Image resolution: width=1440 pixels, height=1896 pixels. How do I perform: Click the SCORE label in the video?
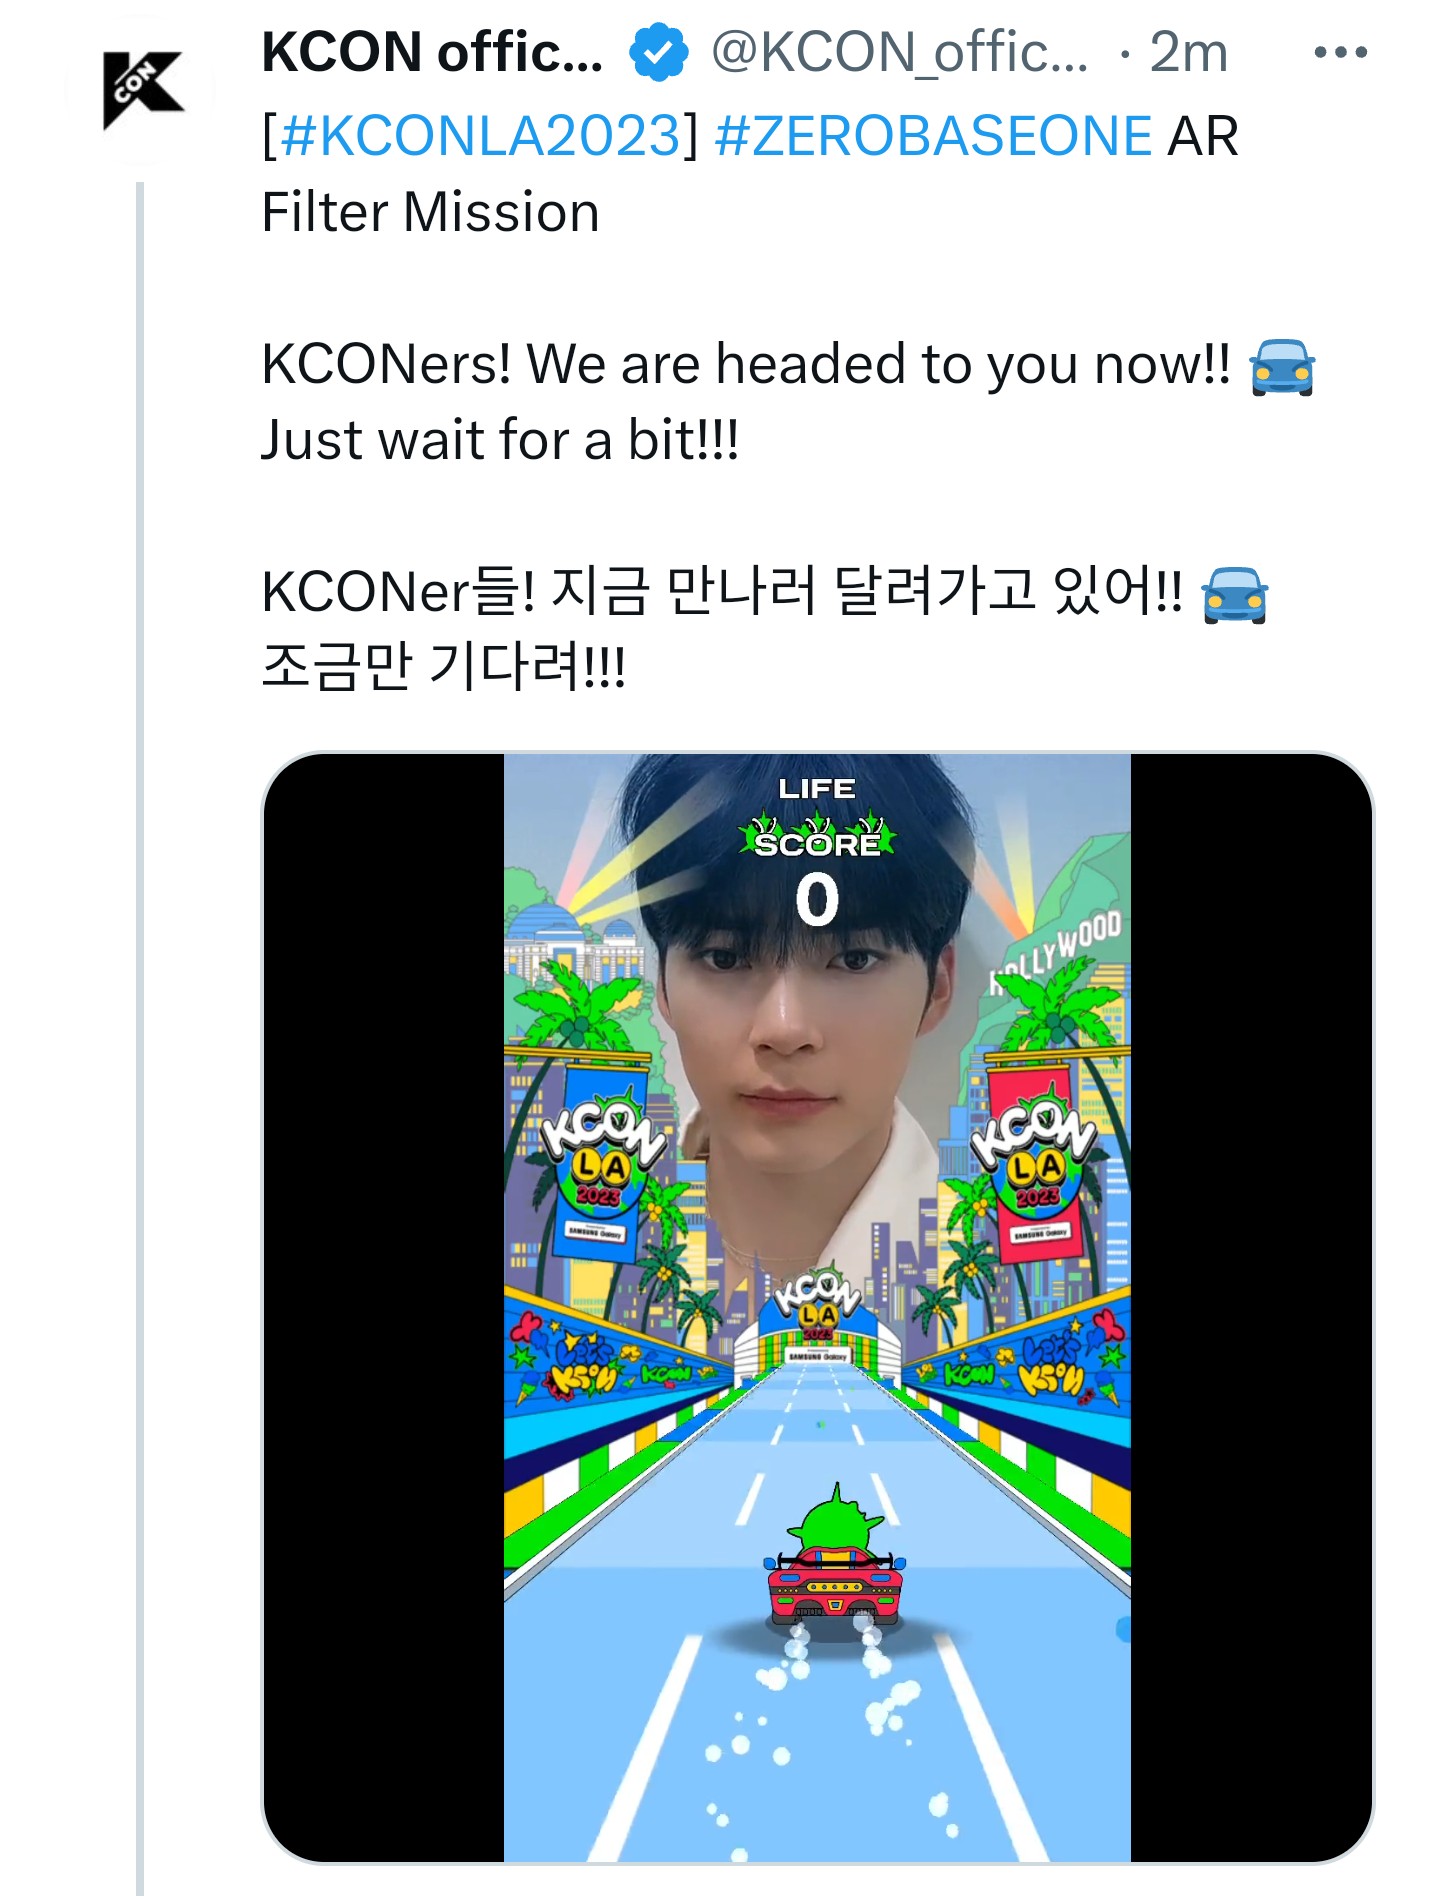(x=817, y=844)
